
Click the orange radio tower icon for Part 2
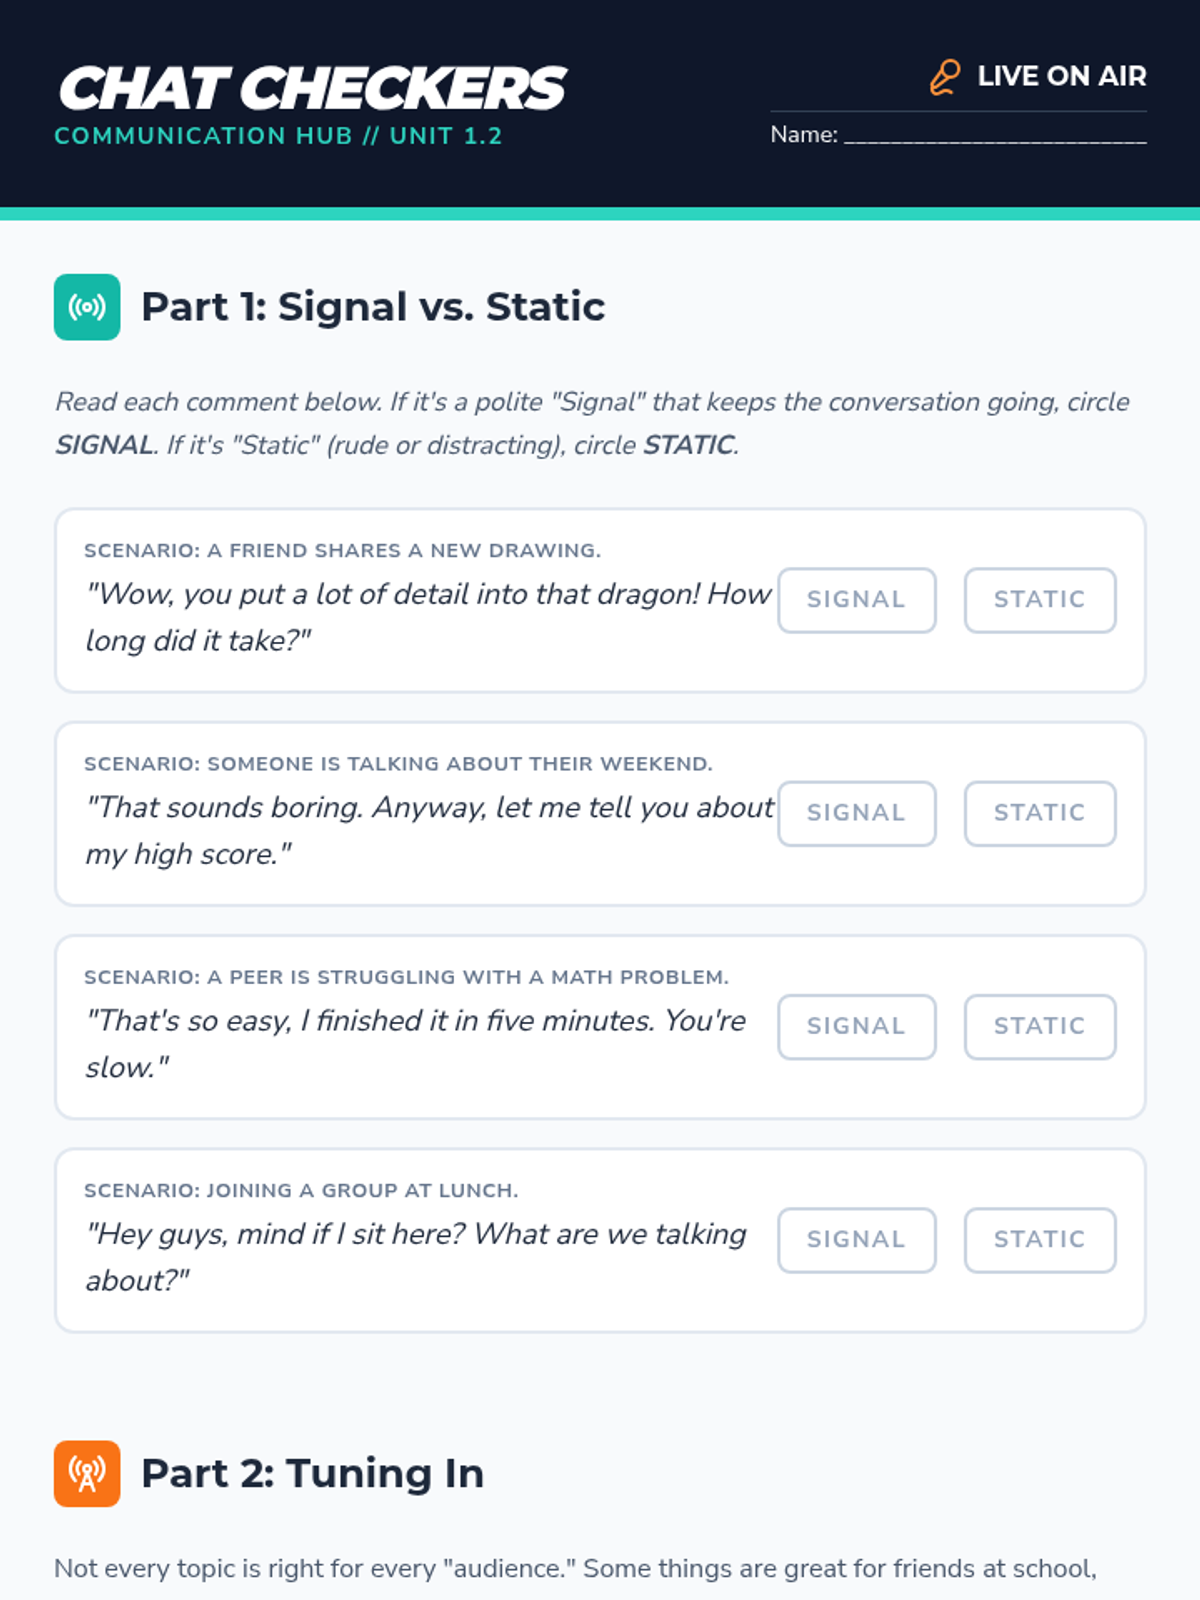87,1473
